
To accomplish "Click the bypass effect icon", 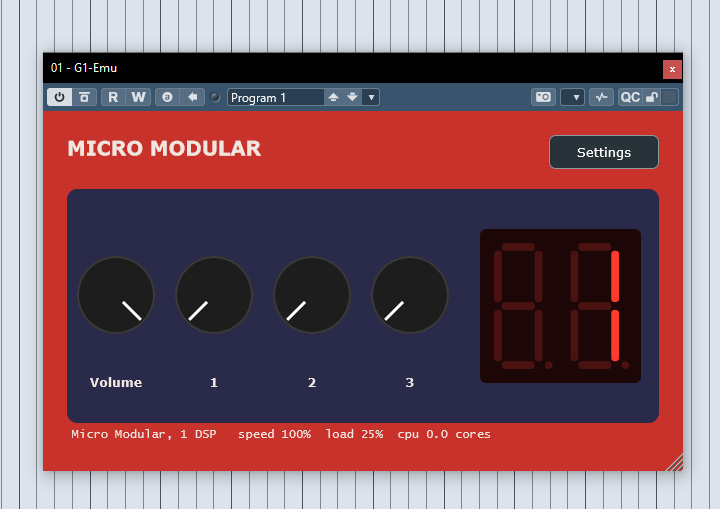I will tap(84, 97).
